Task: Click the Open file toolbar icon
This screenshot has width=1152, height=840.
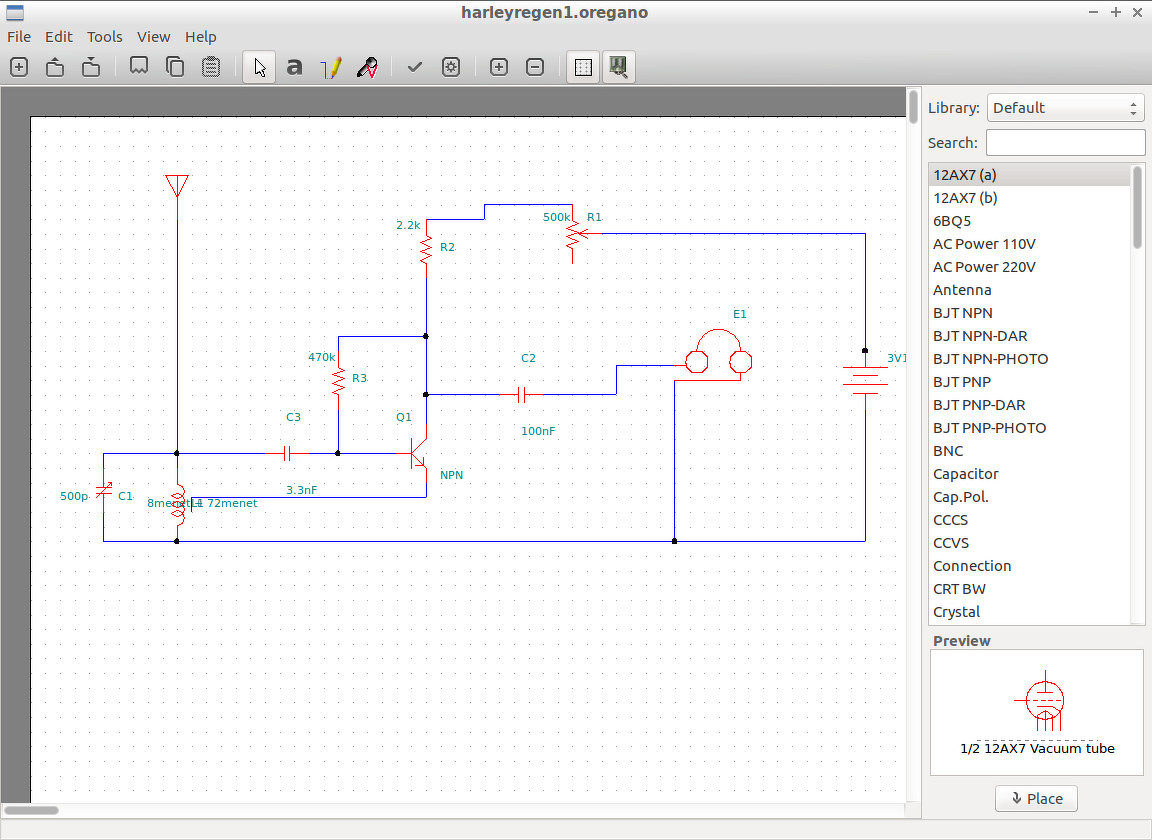Action: click(x=55, y=67)
